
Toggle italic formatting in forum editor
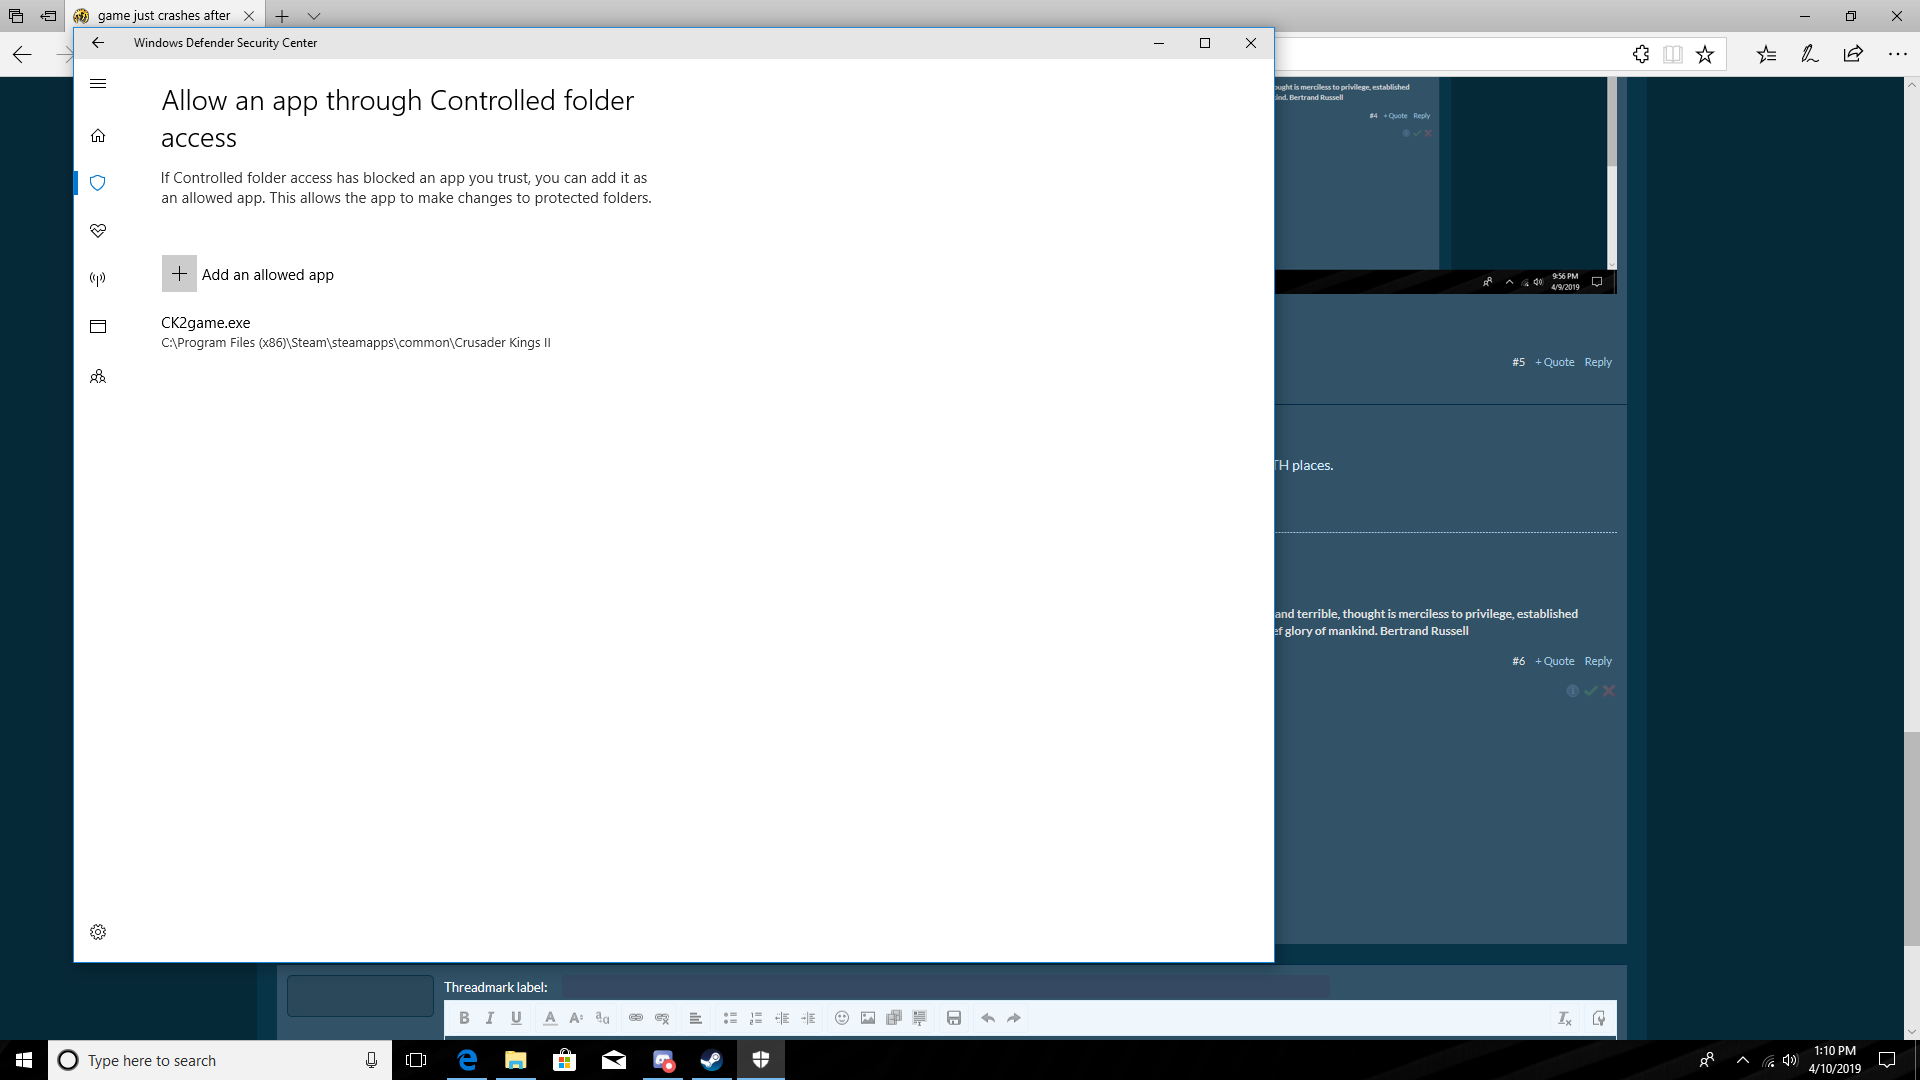pyautogui.click(x=490, y=1018)
